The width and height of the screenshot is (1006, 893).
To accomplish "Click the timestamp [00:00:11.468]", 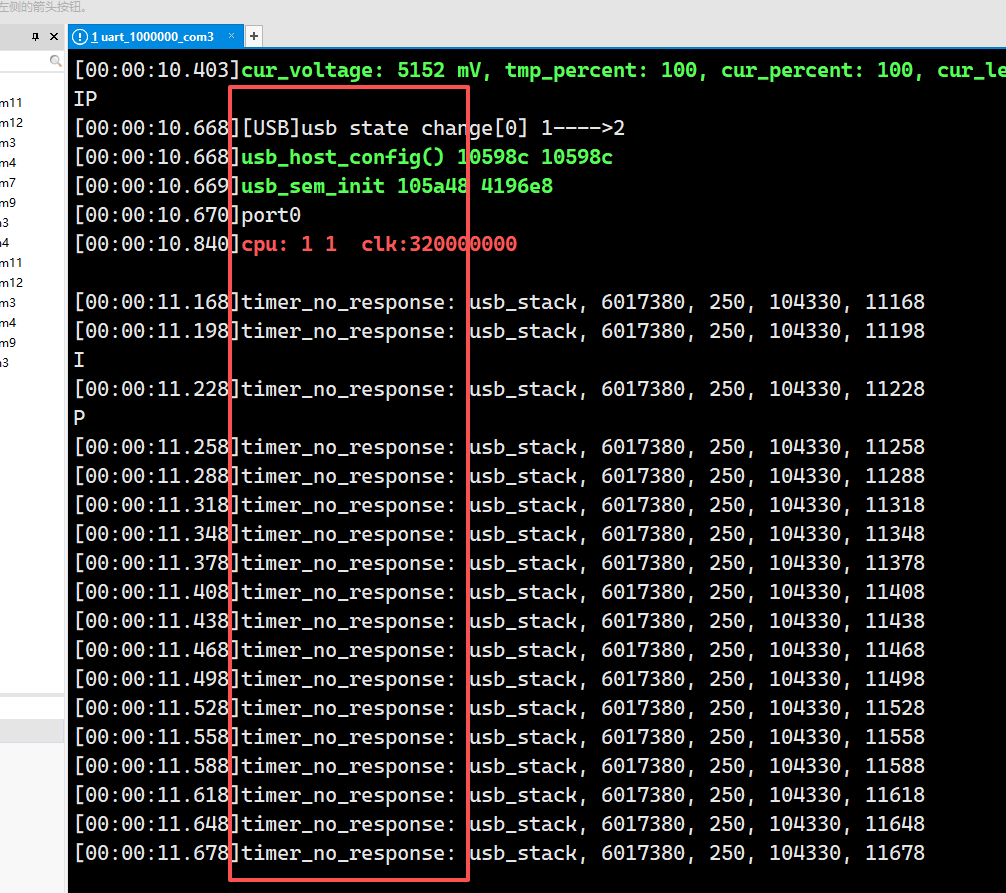I will pyautogui.click(x=157, y=650).
